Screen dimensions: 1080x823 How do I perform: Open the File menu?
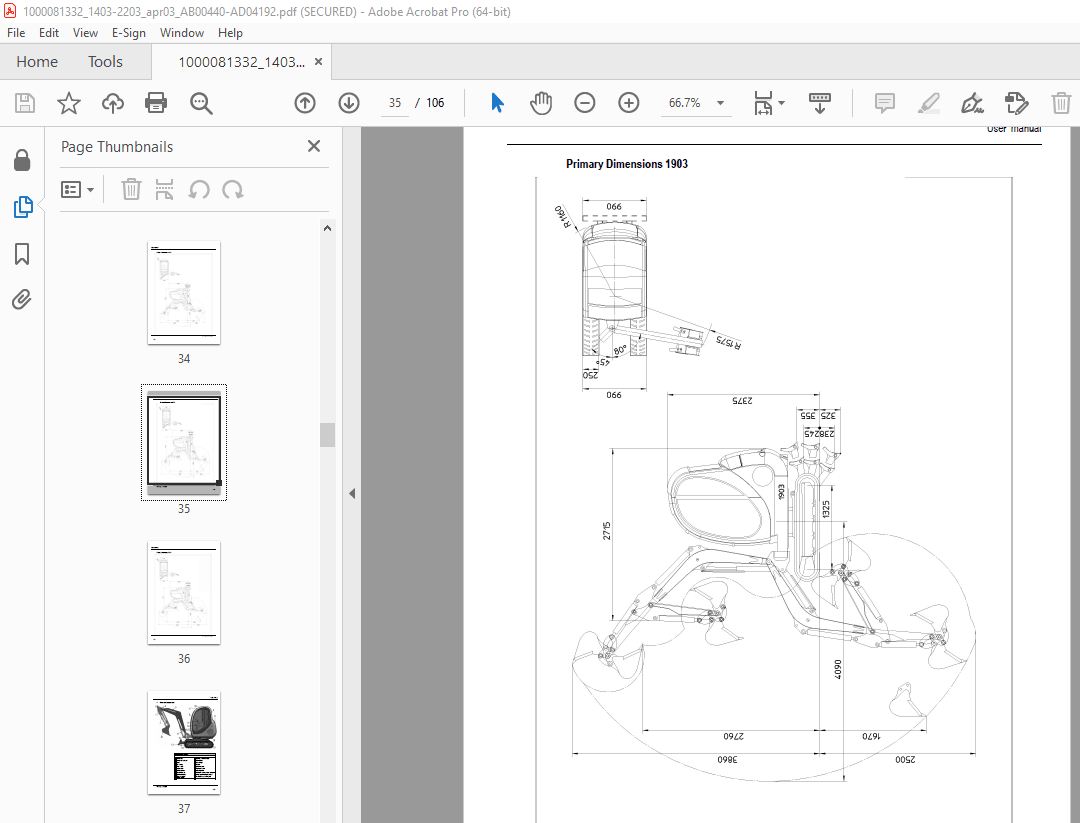coord(16,32)
